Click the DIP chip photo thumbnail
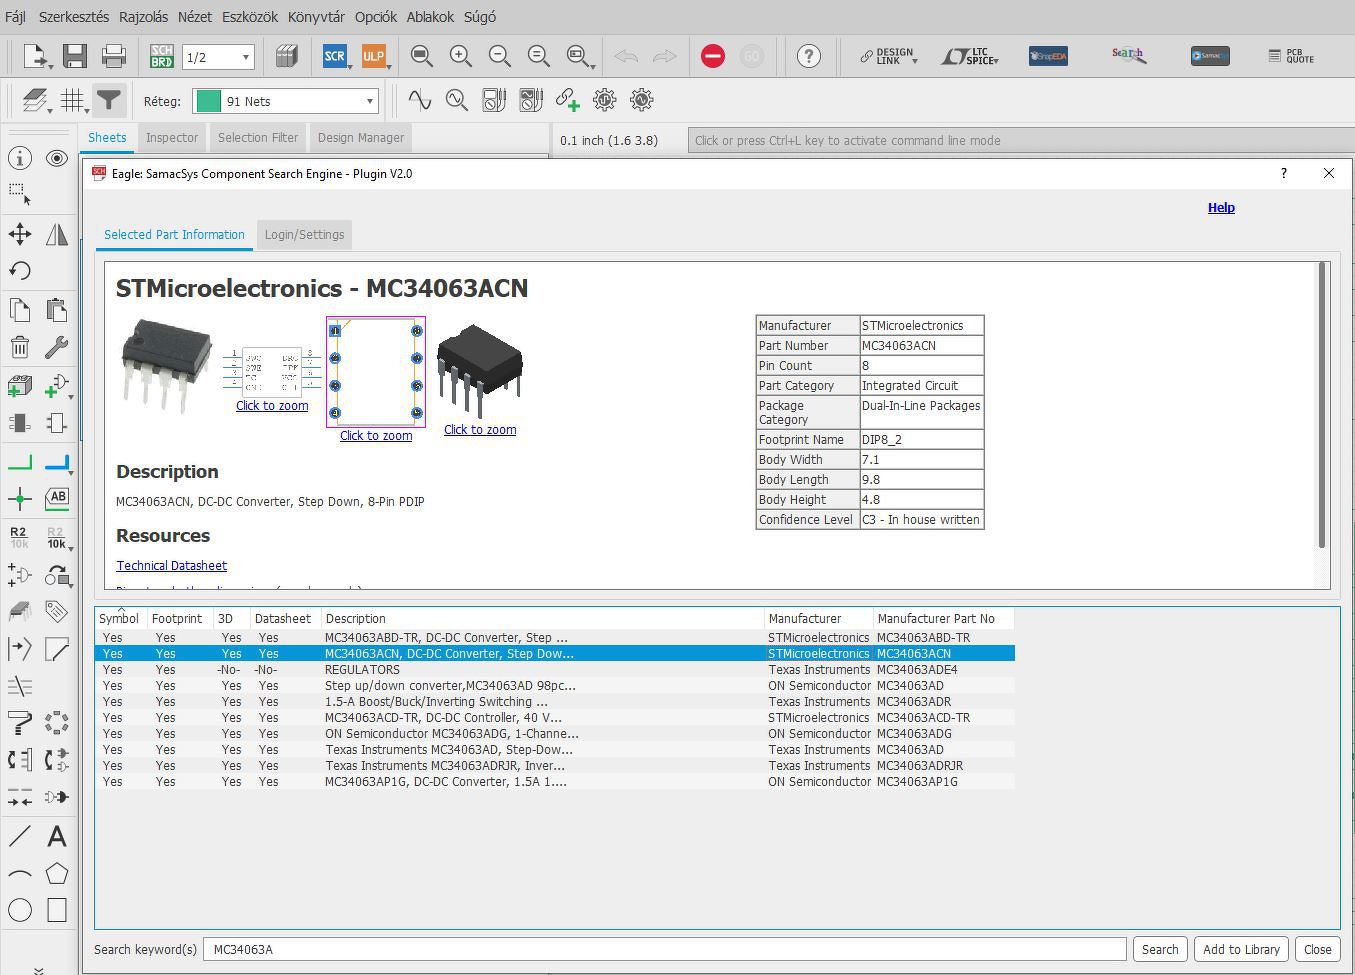Viewport: 1355px width, 975px height. pyautogui.click(x=166, y=364)
